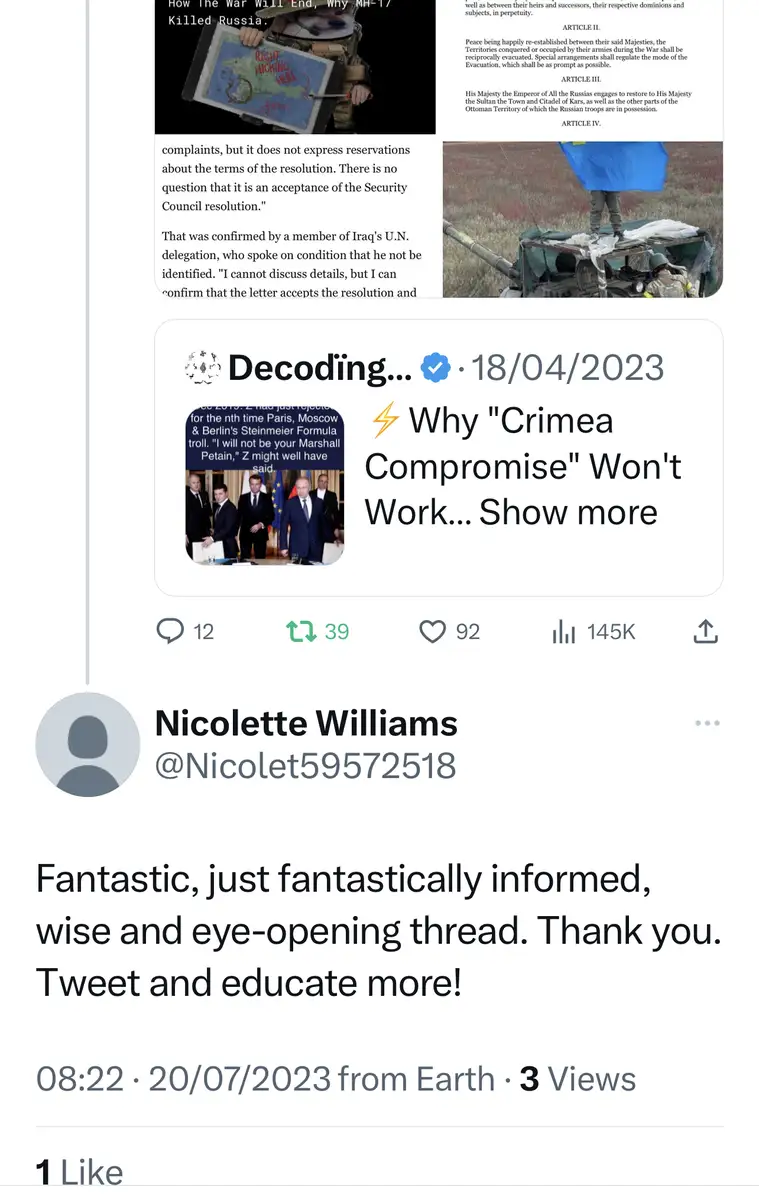Viewport: 759px width, 1200px height.
Task: Open the Nicolette Williams display name
Action: click(x=306, y=723)
